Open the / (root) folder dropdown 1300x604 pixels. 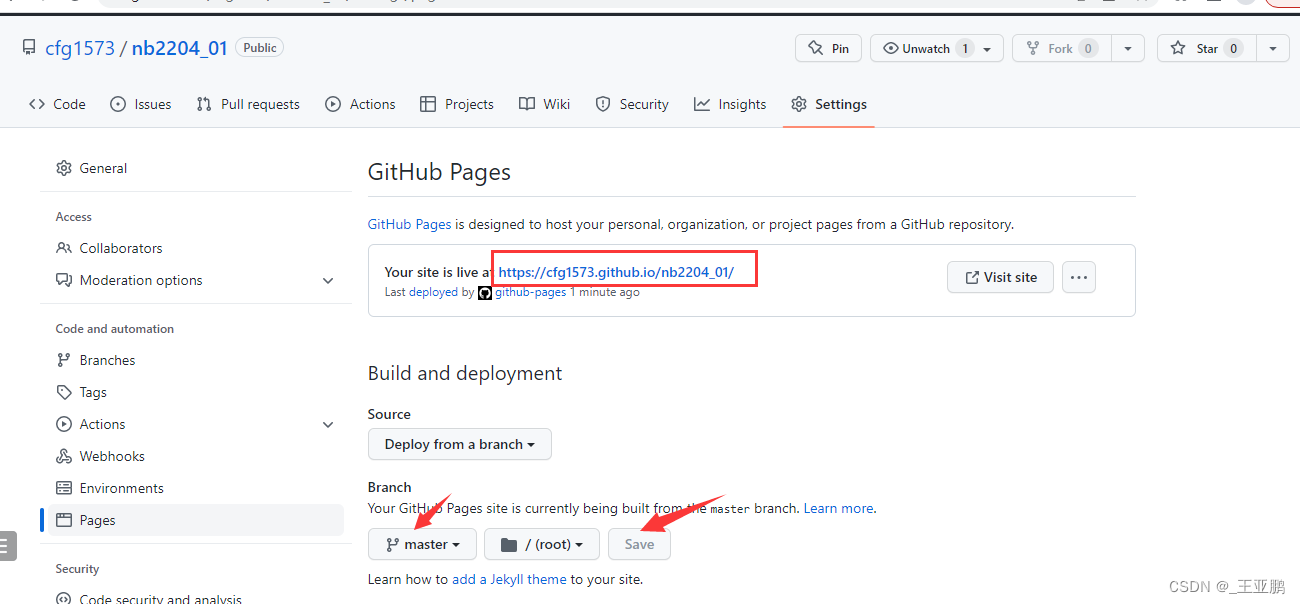tap(542, 544)
